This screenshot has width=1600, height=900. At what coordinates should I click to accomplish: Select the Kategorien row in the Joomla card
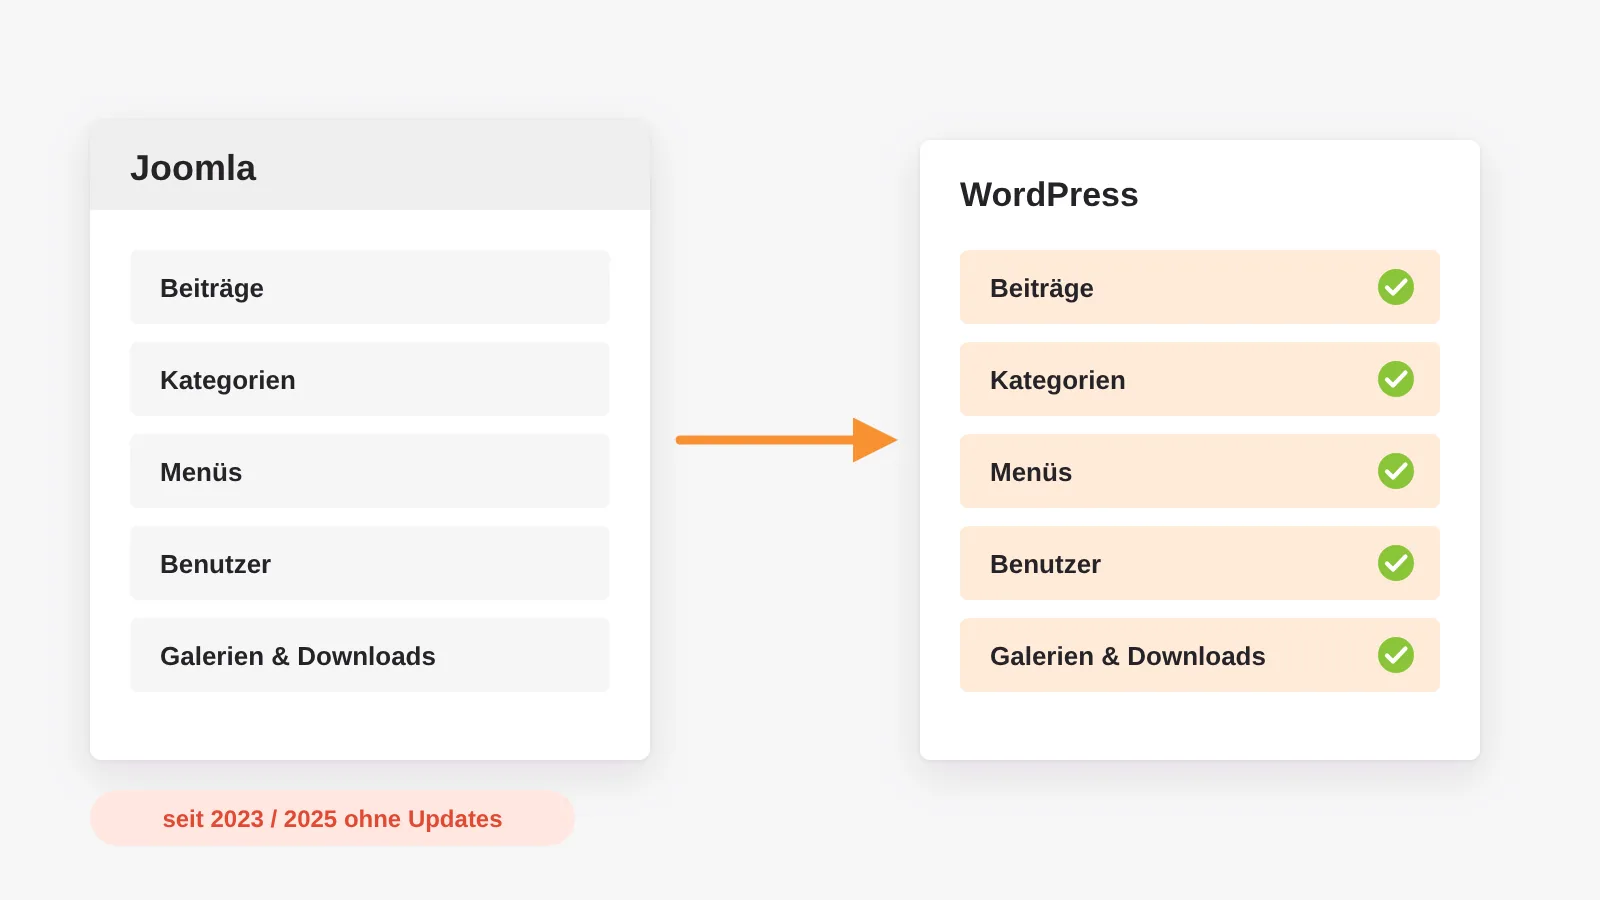[370, 379]
